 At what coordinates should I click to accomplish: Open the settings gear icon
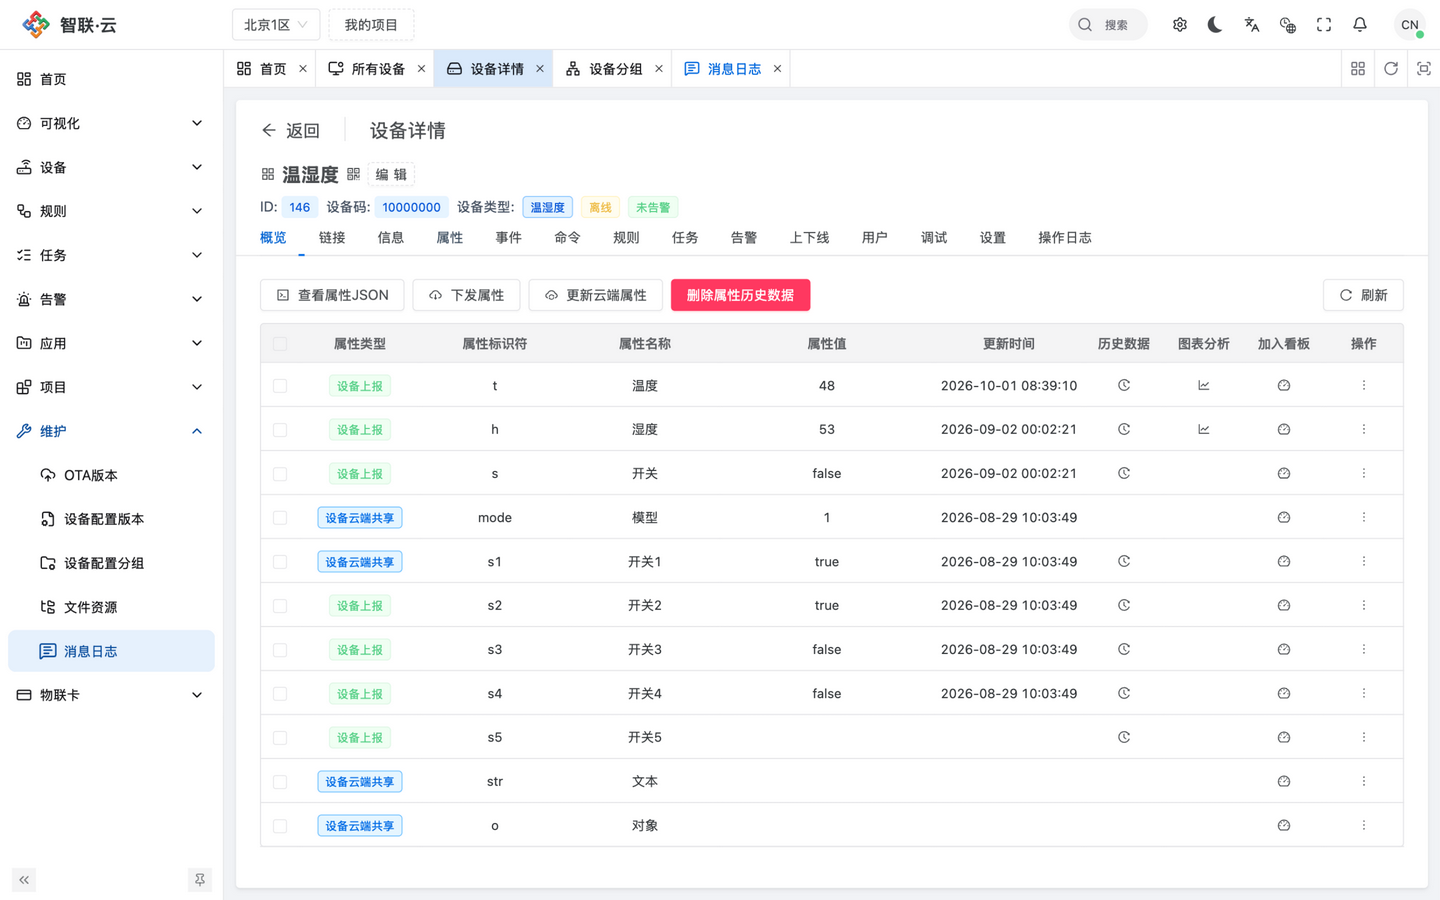(1180, 25)
